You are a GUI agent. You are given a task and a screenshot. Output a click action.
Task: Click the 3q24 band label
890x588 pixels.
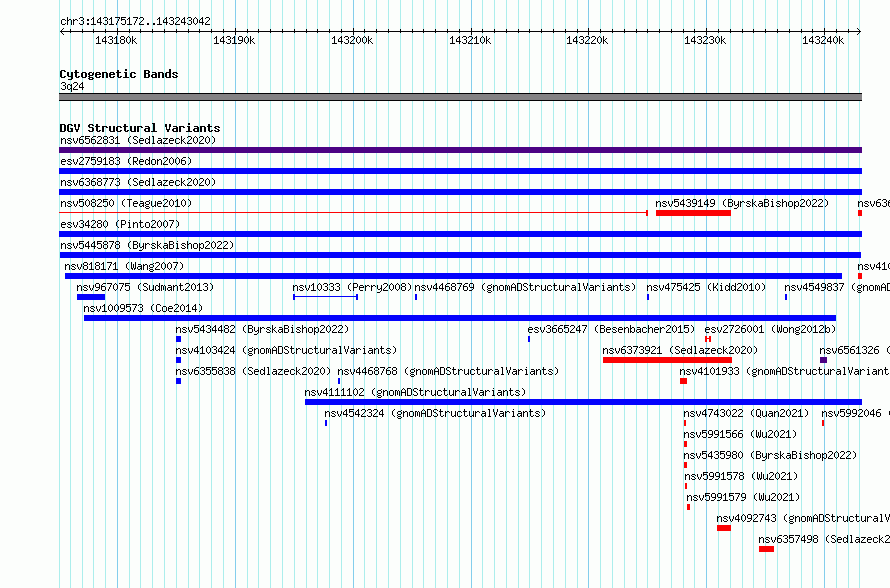(72, 86)
